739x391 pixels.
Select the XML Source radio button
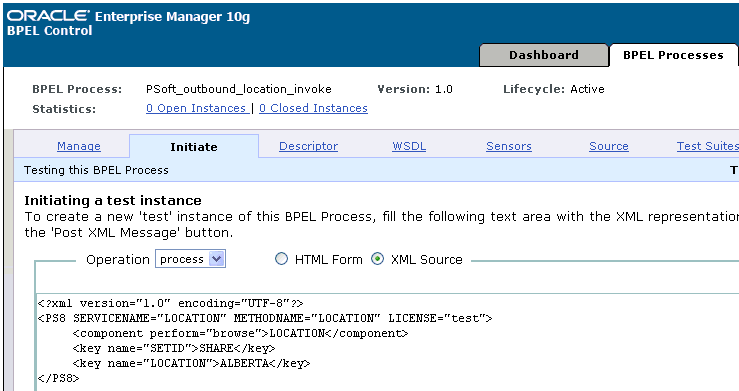[378, 259]
